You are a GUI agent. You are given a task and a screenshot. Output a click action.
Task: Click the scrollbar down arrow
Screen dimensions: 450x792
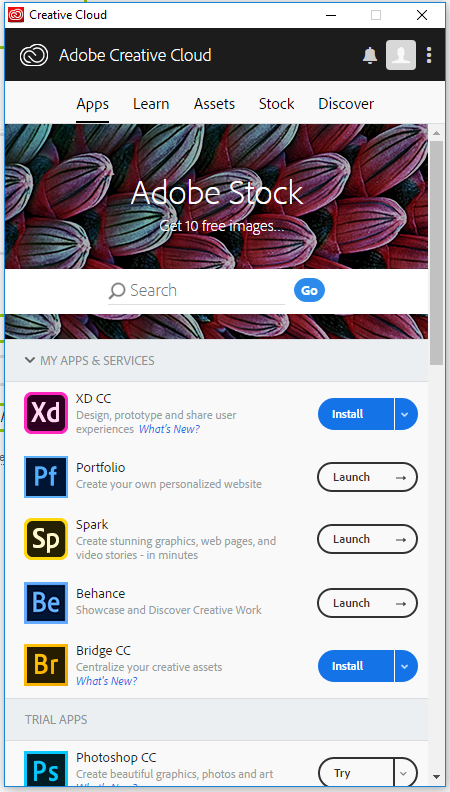[x=436, y=776]
